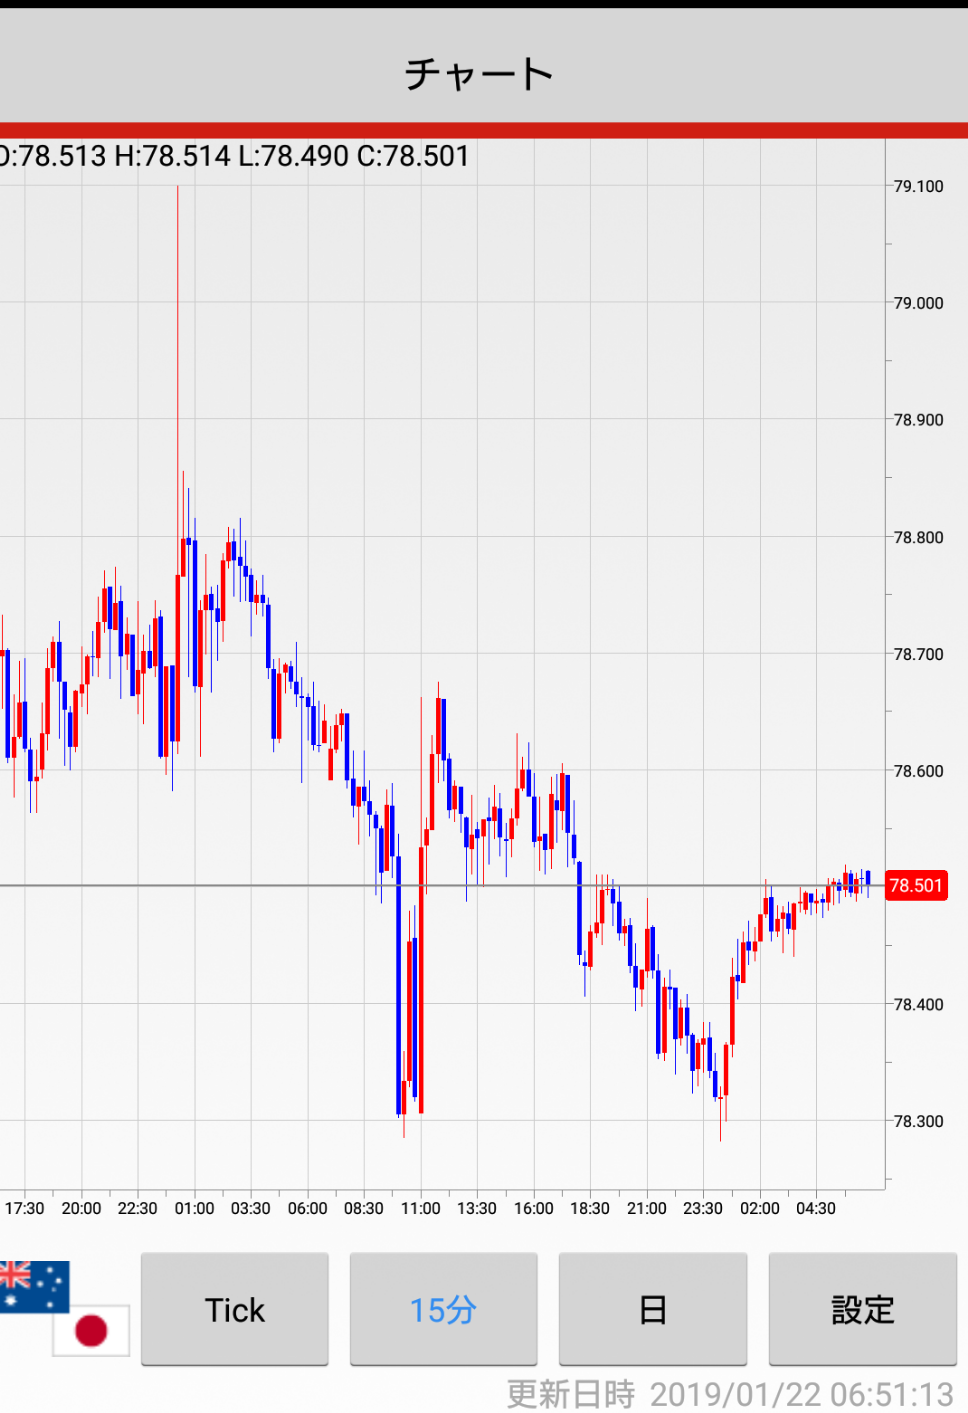This screenshot has height=1413, width=968.
Task: Click the 79.000 price axis label
Action: (918, 303)
